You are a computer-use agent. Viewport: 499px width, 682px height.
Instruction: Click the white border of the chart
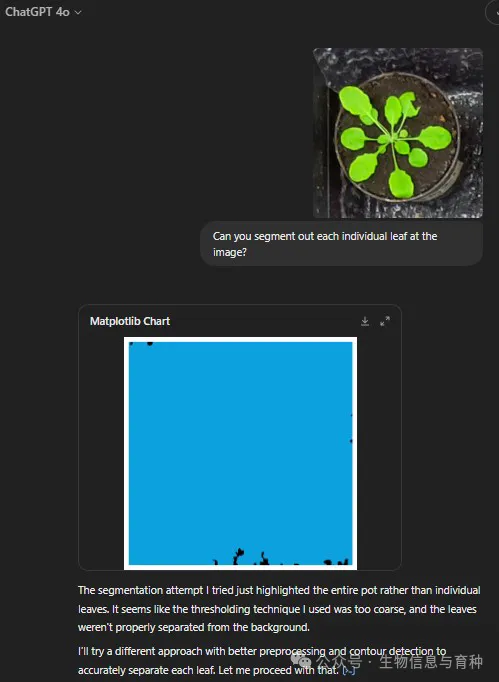click(x=241, y=339)
